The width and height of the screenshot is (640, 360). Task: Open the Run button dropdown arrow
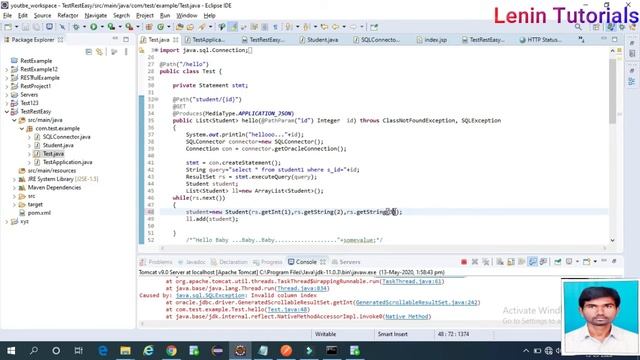(102, 27)
